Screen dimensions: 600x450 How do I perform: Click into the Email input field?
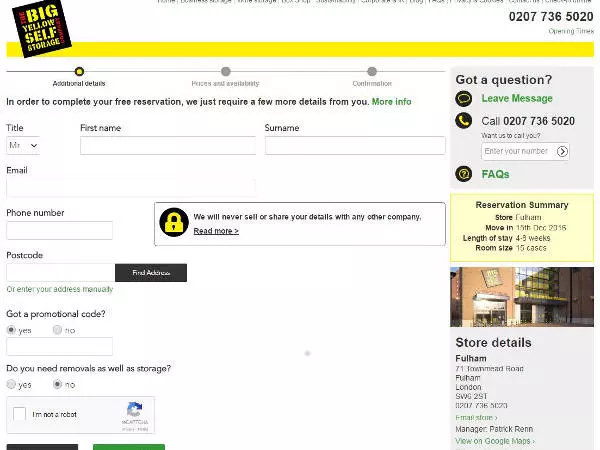130,188
